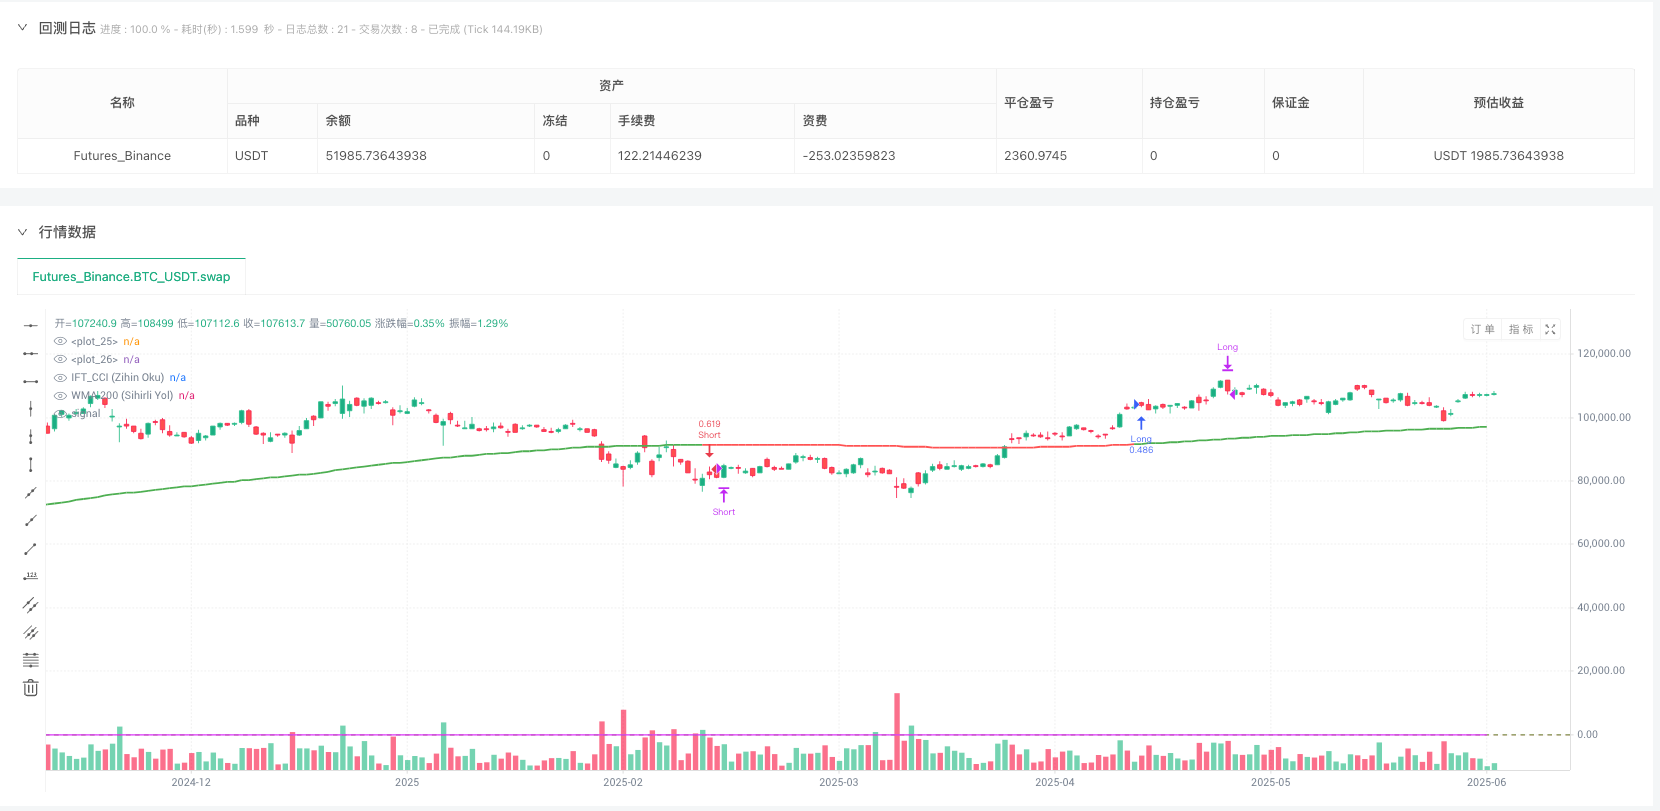Collapse the 回测日志 section
1660x811 pixels.
(x=23, y=28)
